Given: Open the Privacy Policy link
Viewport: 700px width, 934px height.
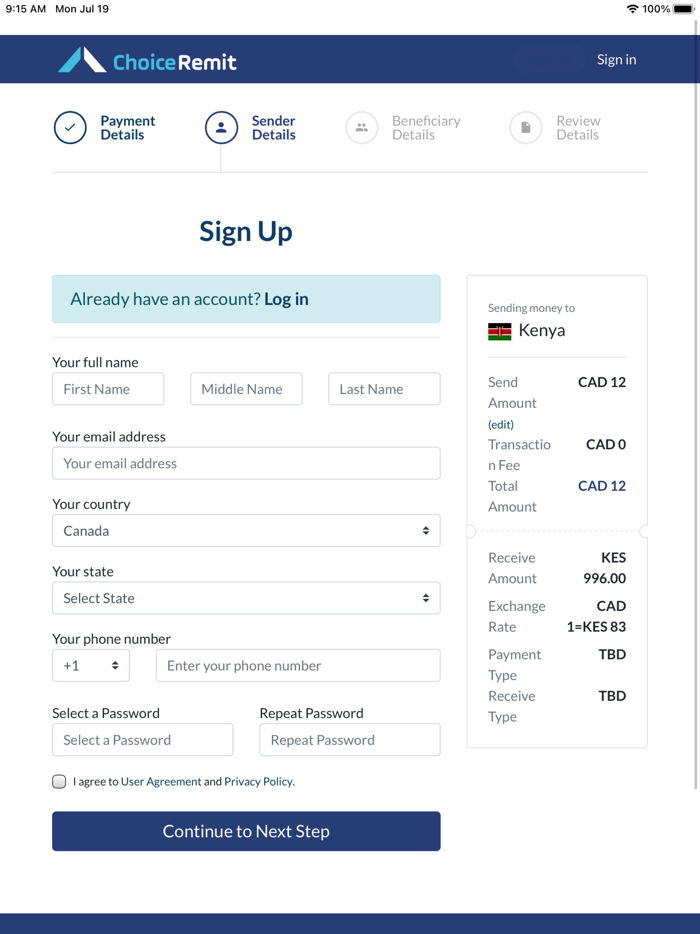Looking at the screenshot, I should [x=258, y=781].
